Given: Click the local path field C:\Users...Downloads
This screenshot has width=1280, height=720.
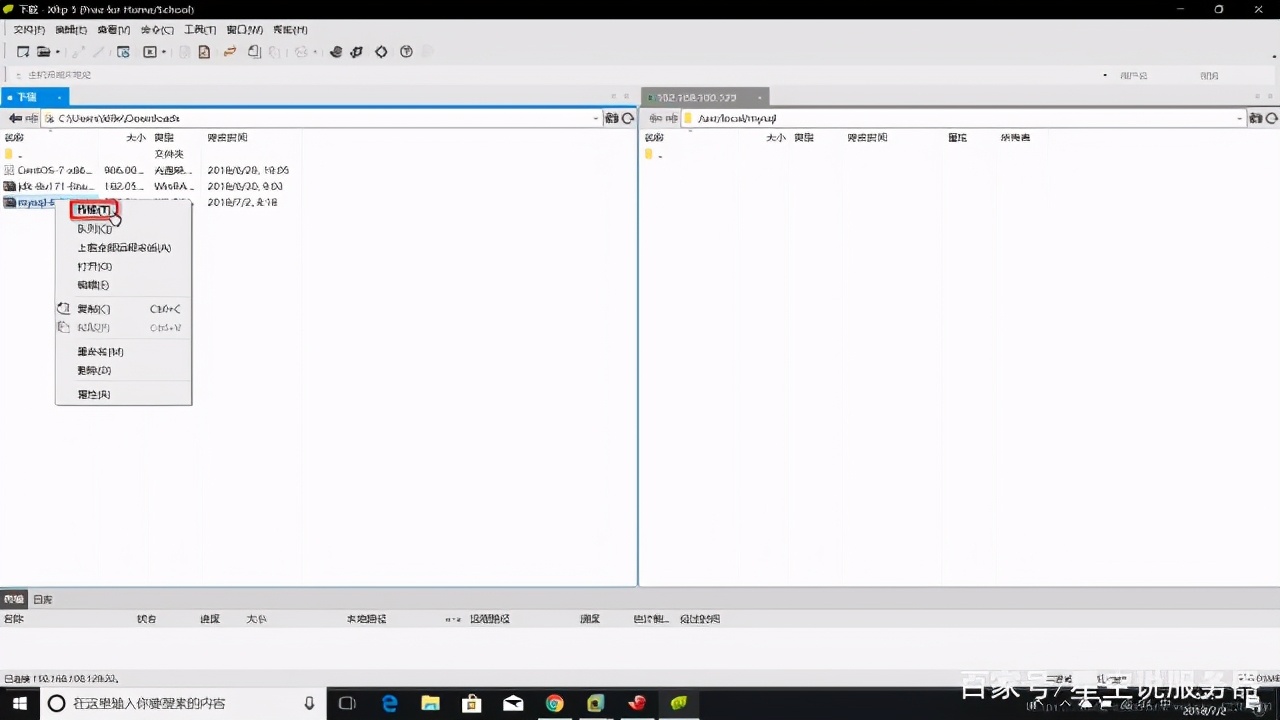Looking at the screenshot, I should 322,118.
